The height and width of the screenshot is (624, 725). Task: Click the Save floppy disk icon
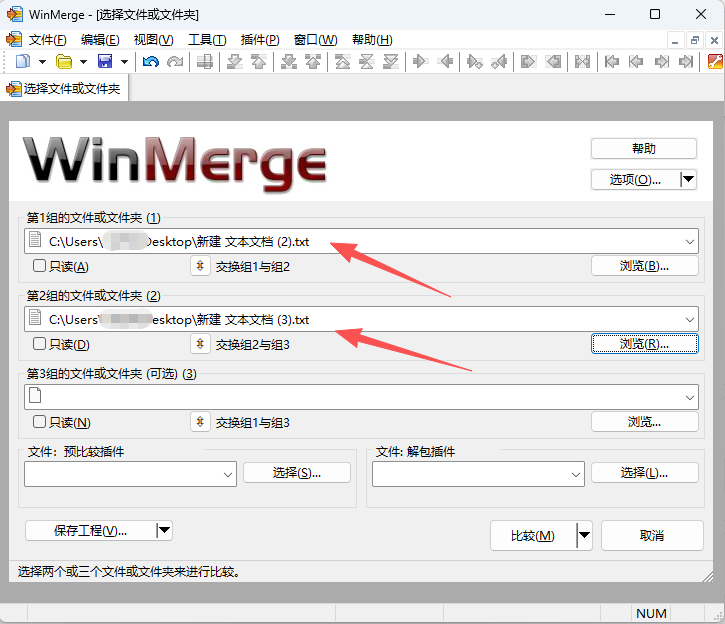coord(105,62)
